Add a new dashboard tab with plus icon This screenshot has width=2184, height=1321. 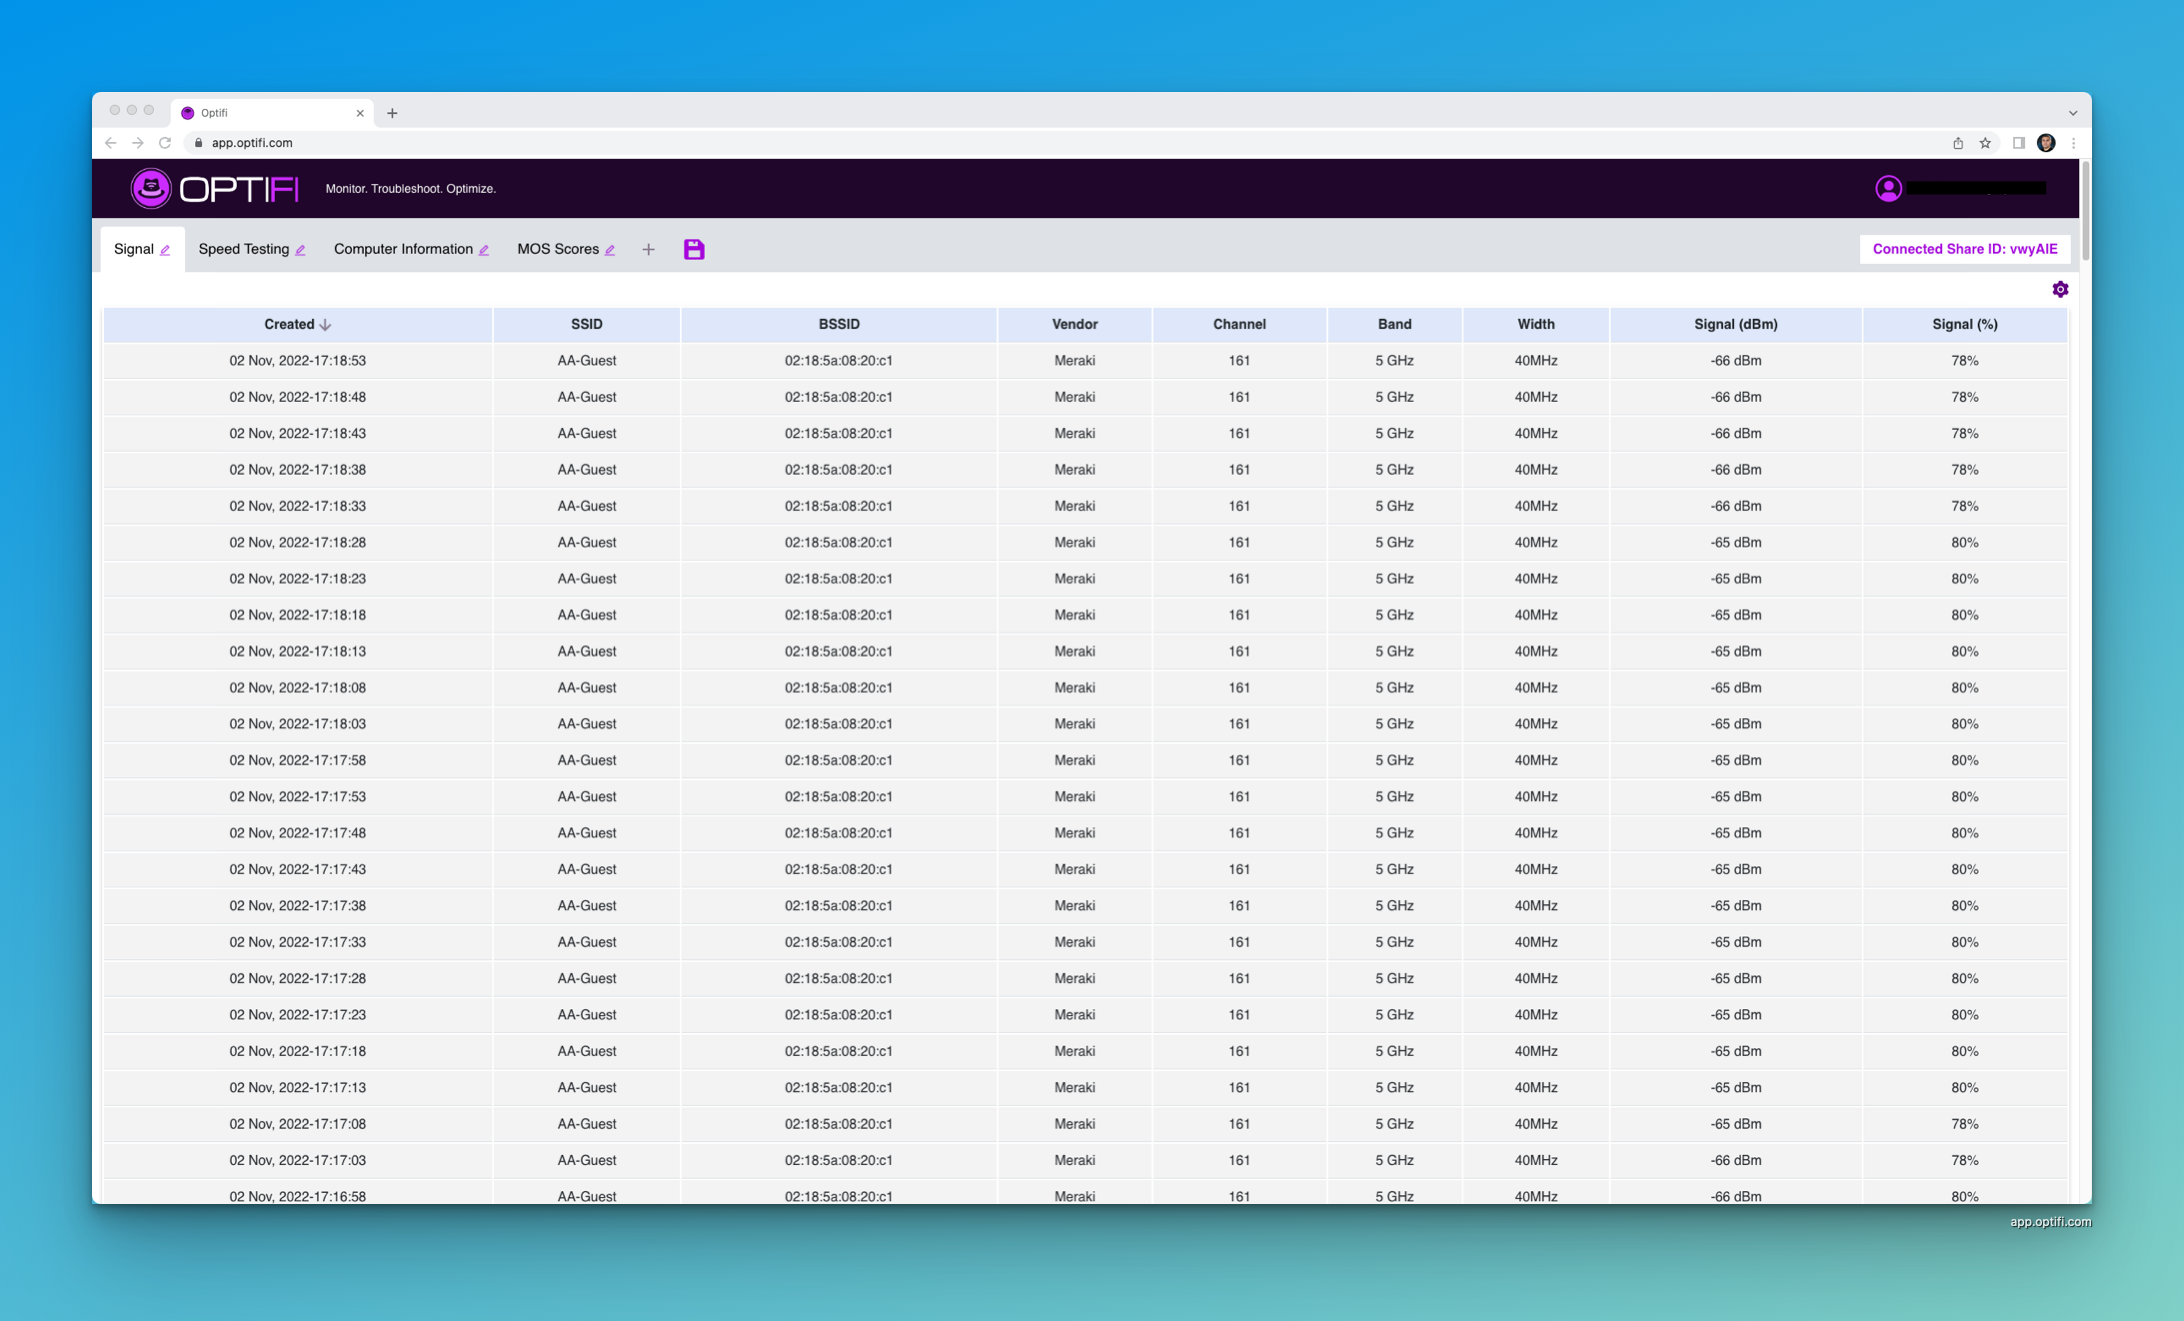(648, 249)
